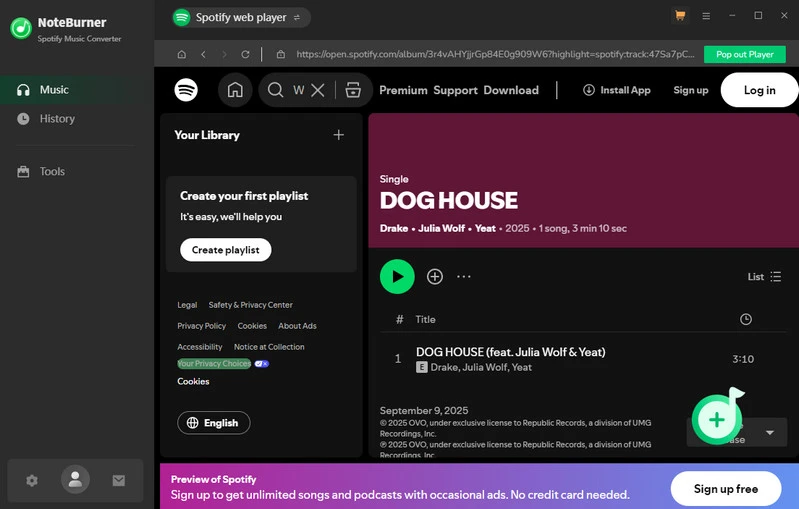Switch source via Spotify web player selector

click(x=241, y=17)
